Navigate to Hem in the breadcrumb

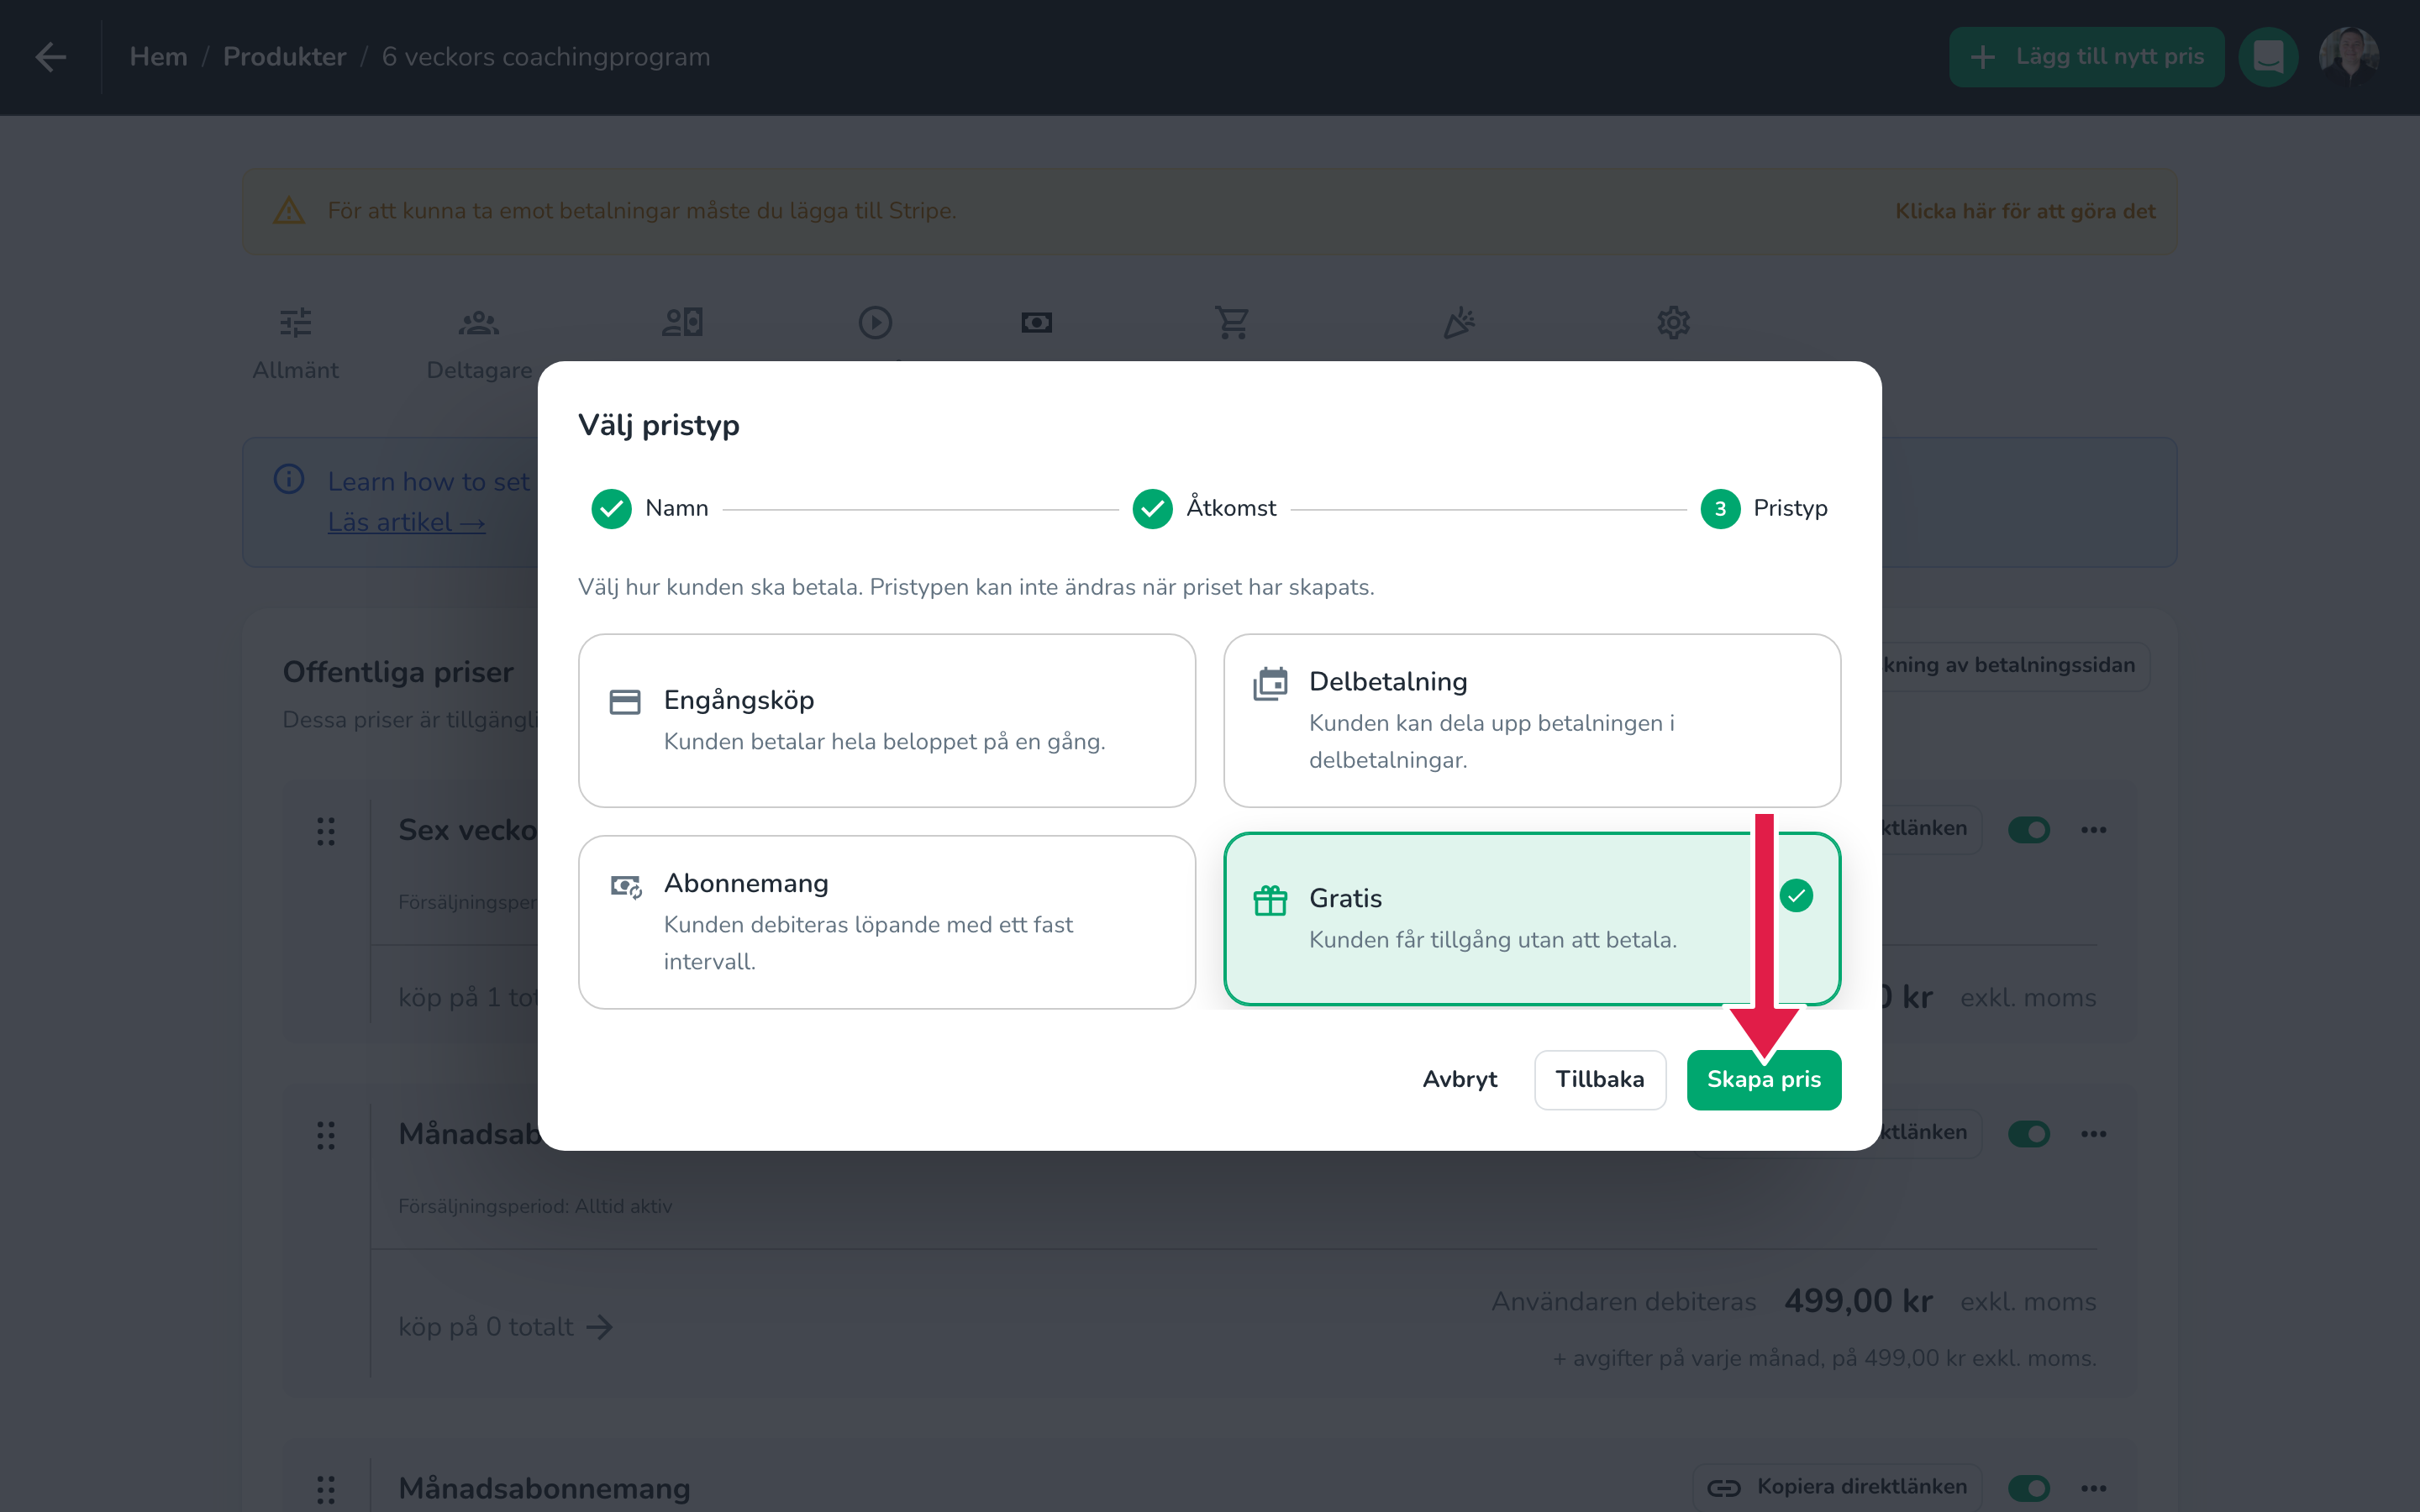tap(159, 57)
